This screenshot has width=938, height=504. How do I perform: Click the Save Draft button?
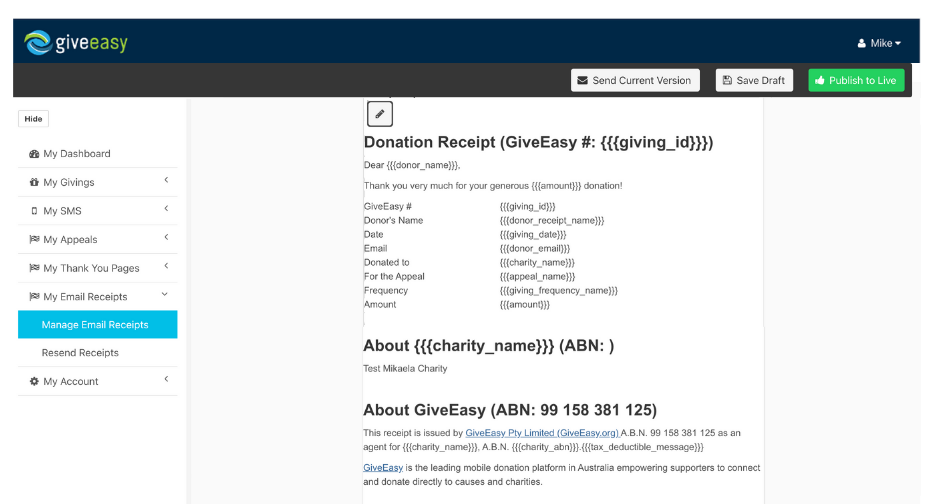coord(754,80)
